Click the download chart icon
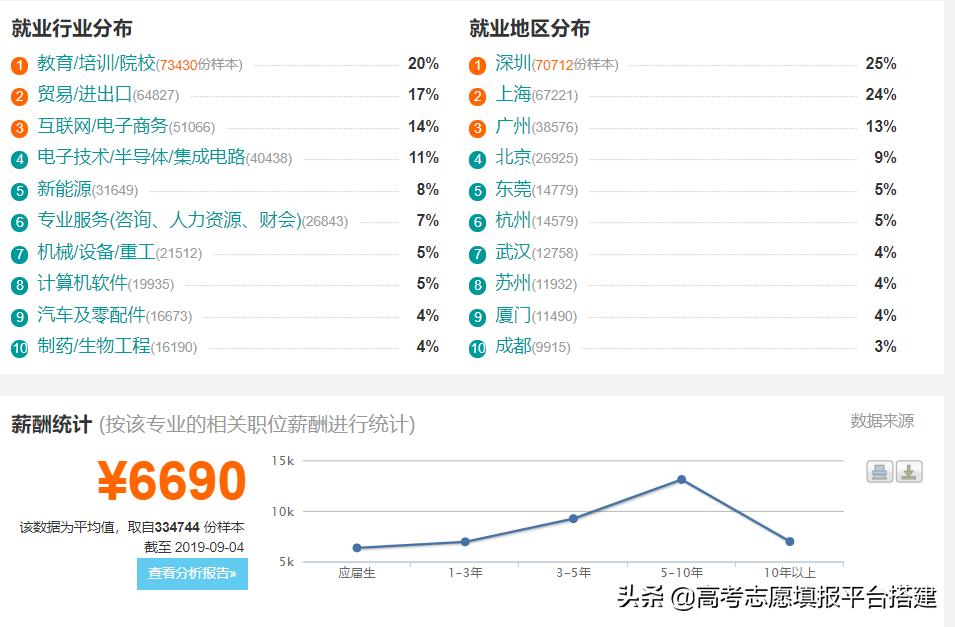 tap(909, 472)
